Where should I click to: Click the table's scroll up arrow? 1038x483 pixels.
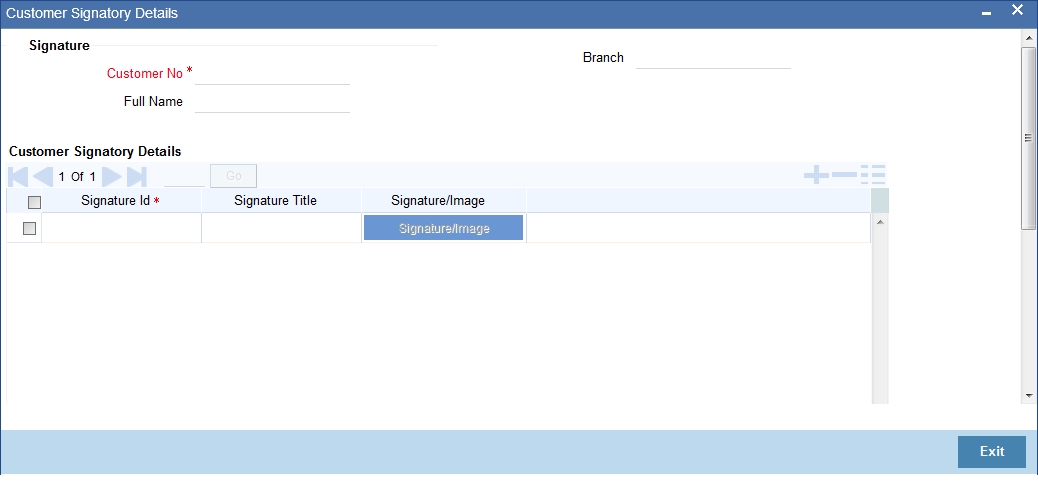click(x=880, y=222)
